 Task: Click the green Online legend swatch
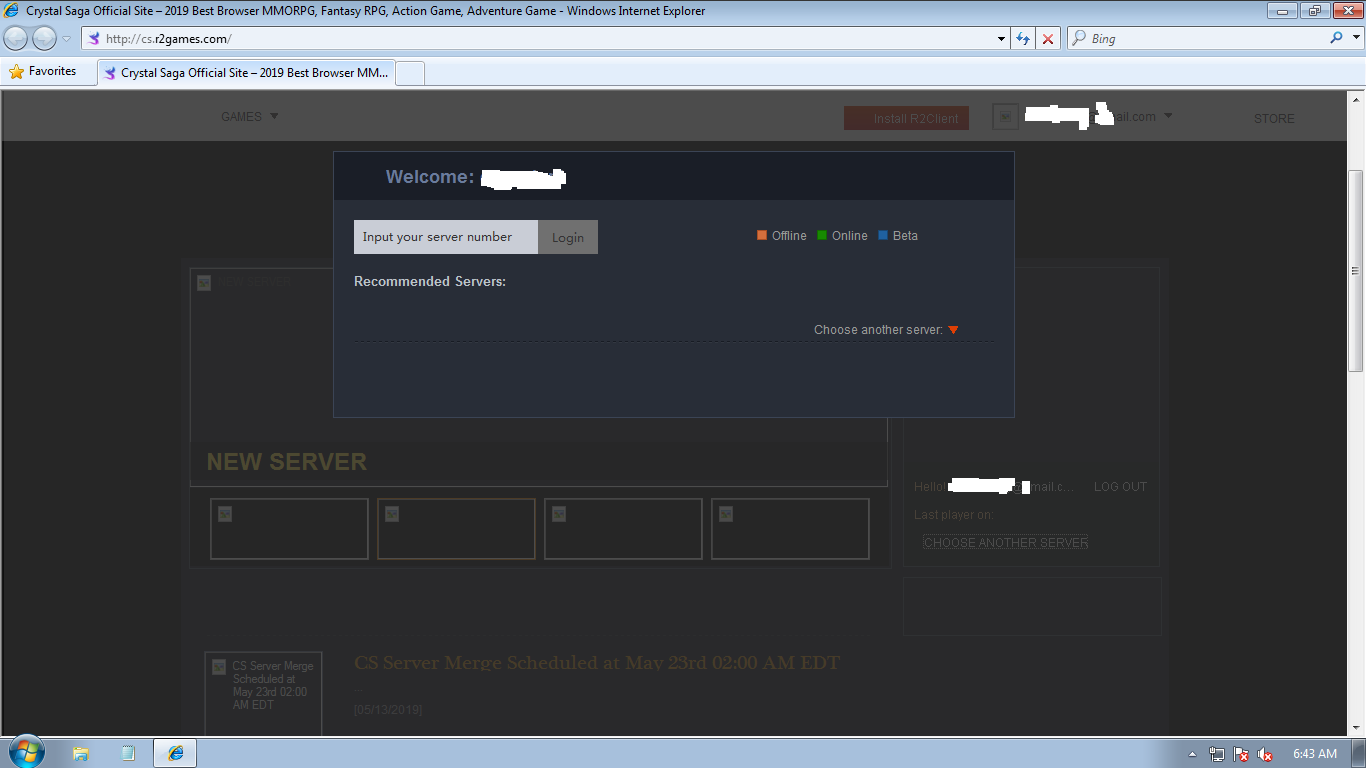point(822,236)
